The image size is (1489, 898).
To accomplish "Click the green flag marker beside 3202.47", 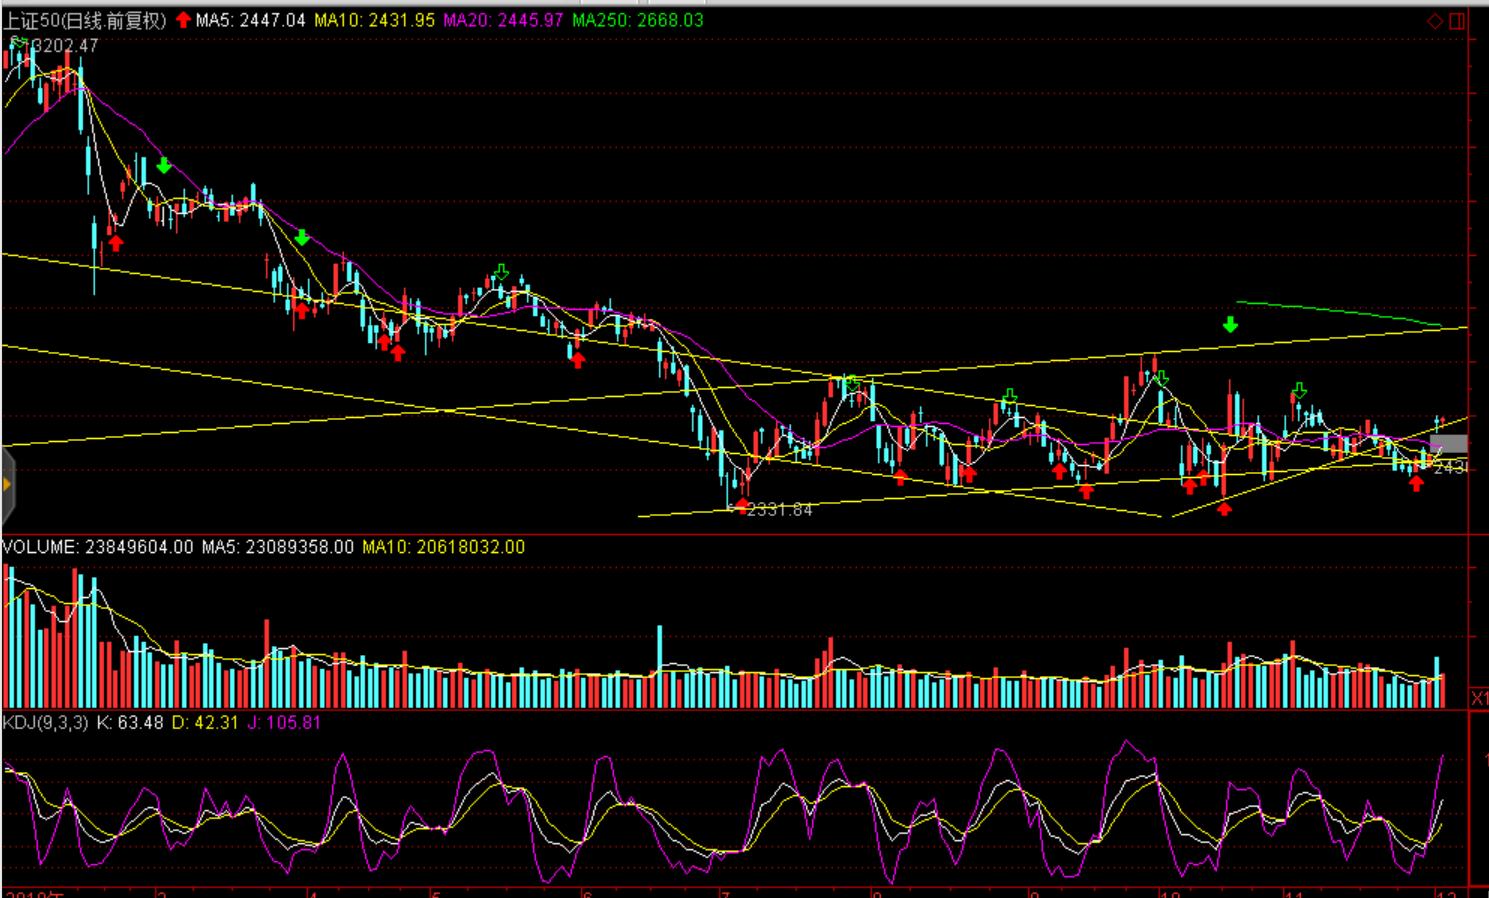I will 18,43.
